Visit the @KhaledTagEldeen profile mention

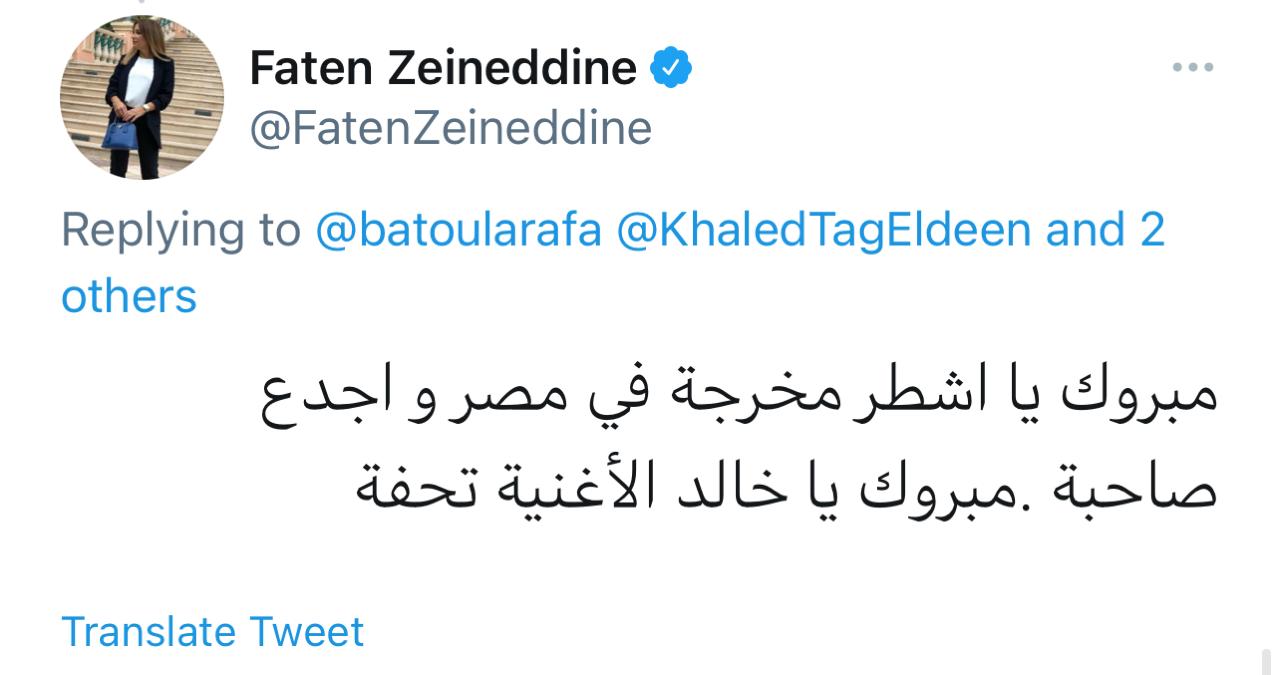[x=825, y=230]
